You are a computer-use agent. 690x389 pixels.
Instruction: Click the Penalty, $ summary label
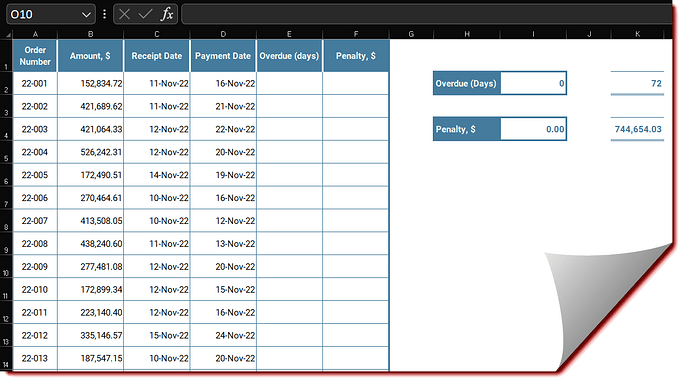466,129
